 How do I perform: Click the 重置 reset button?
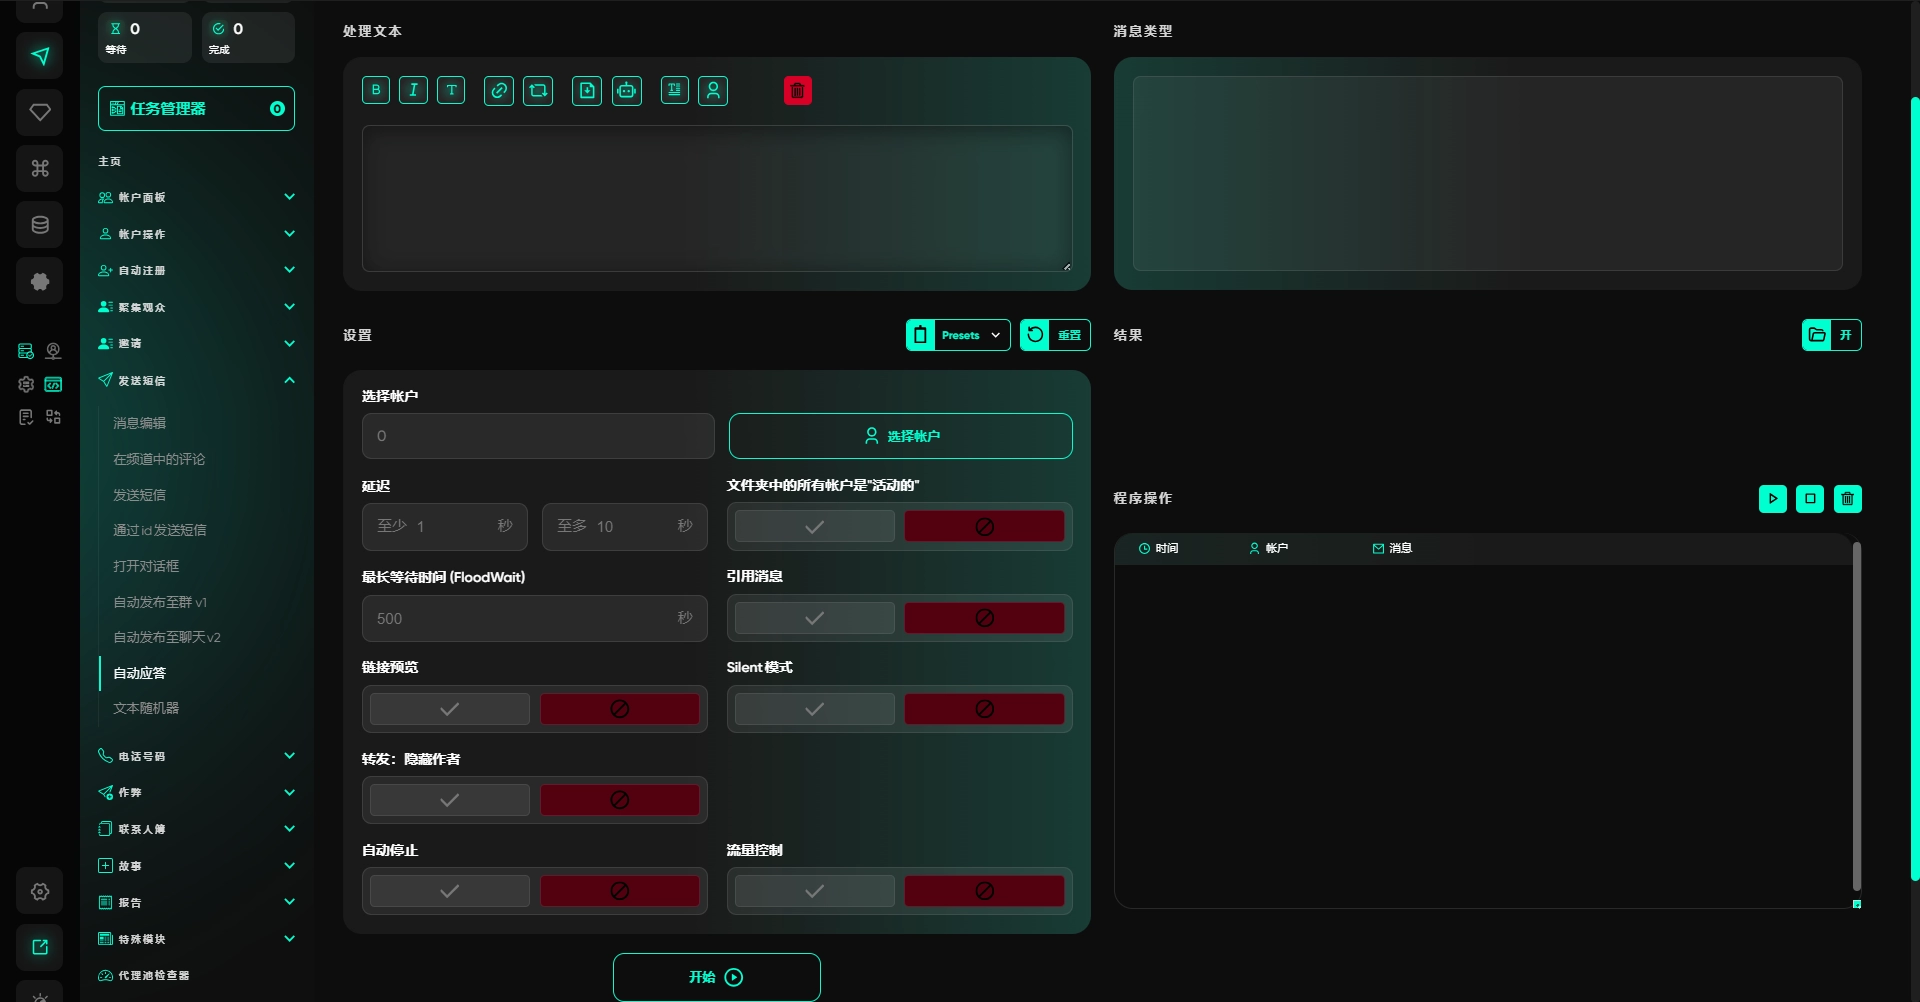tap(1055, 335)
